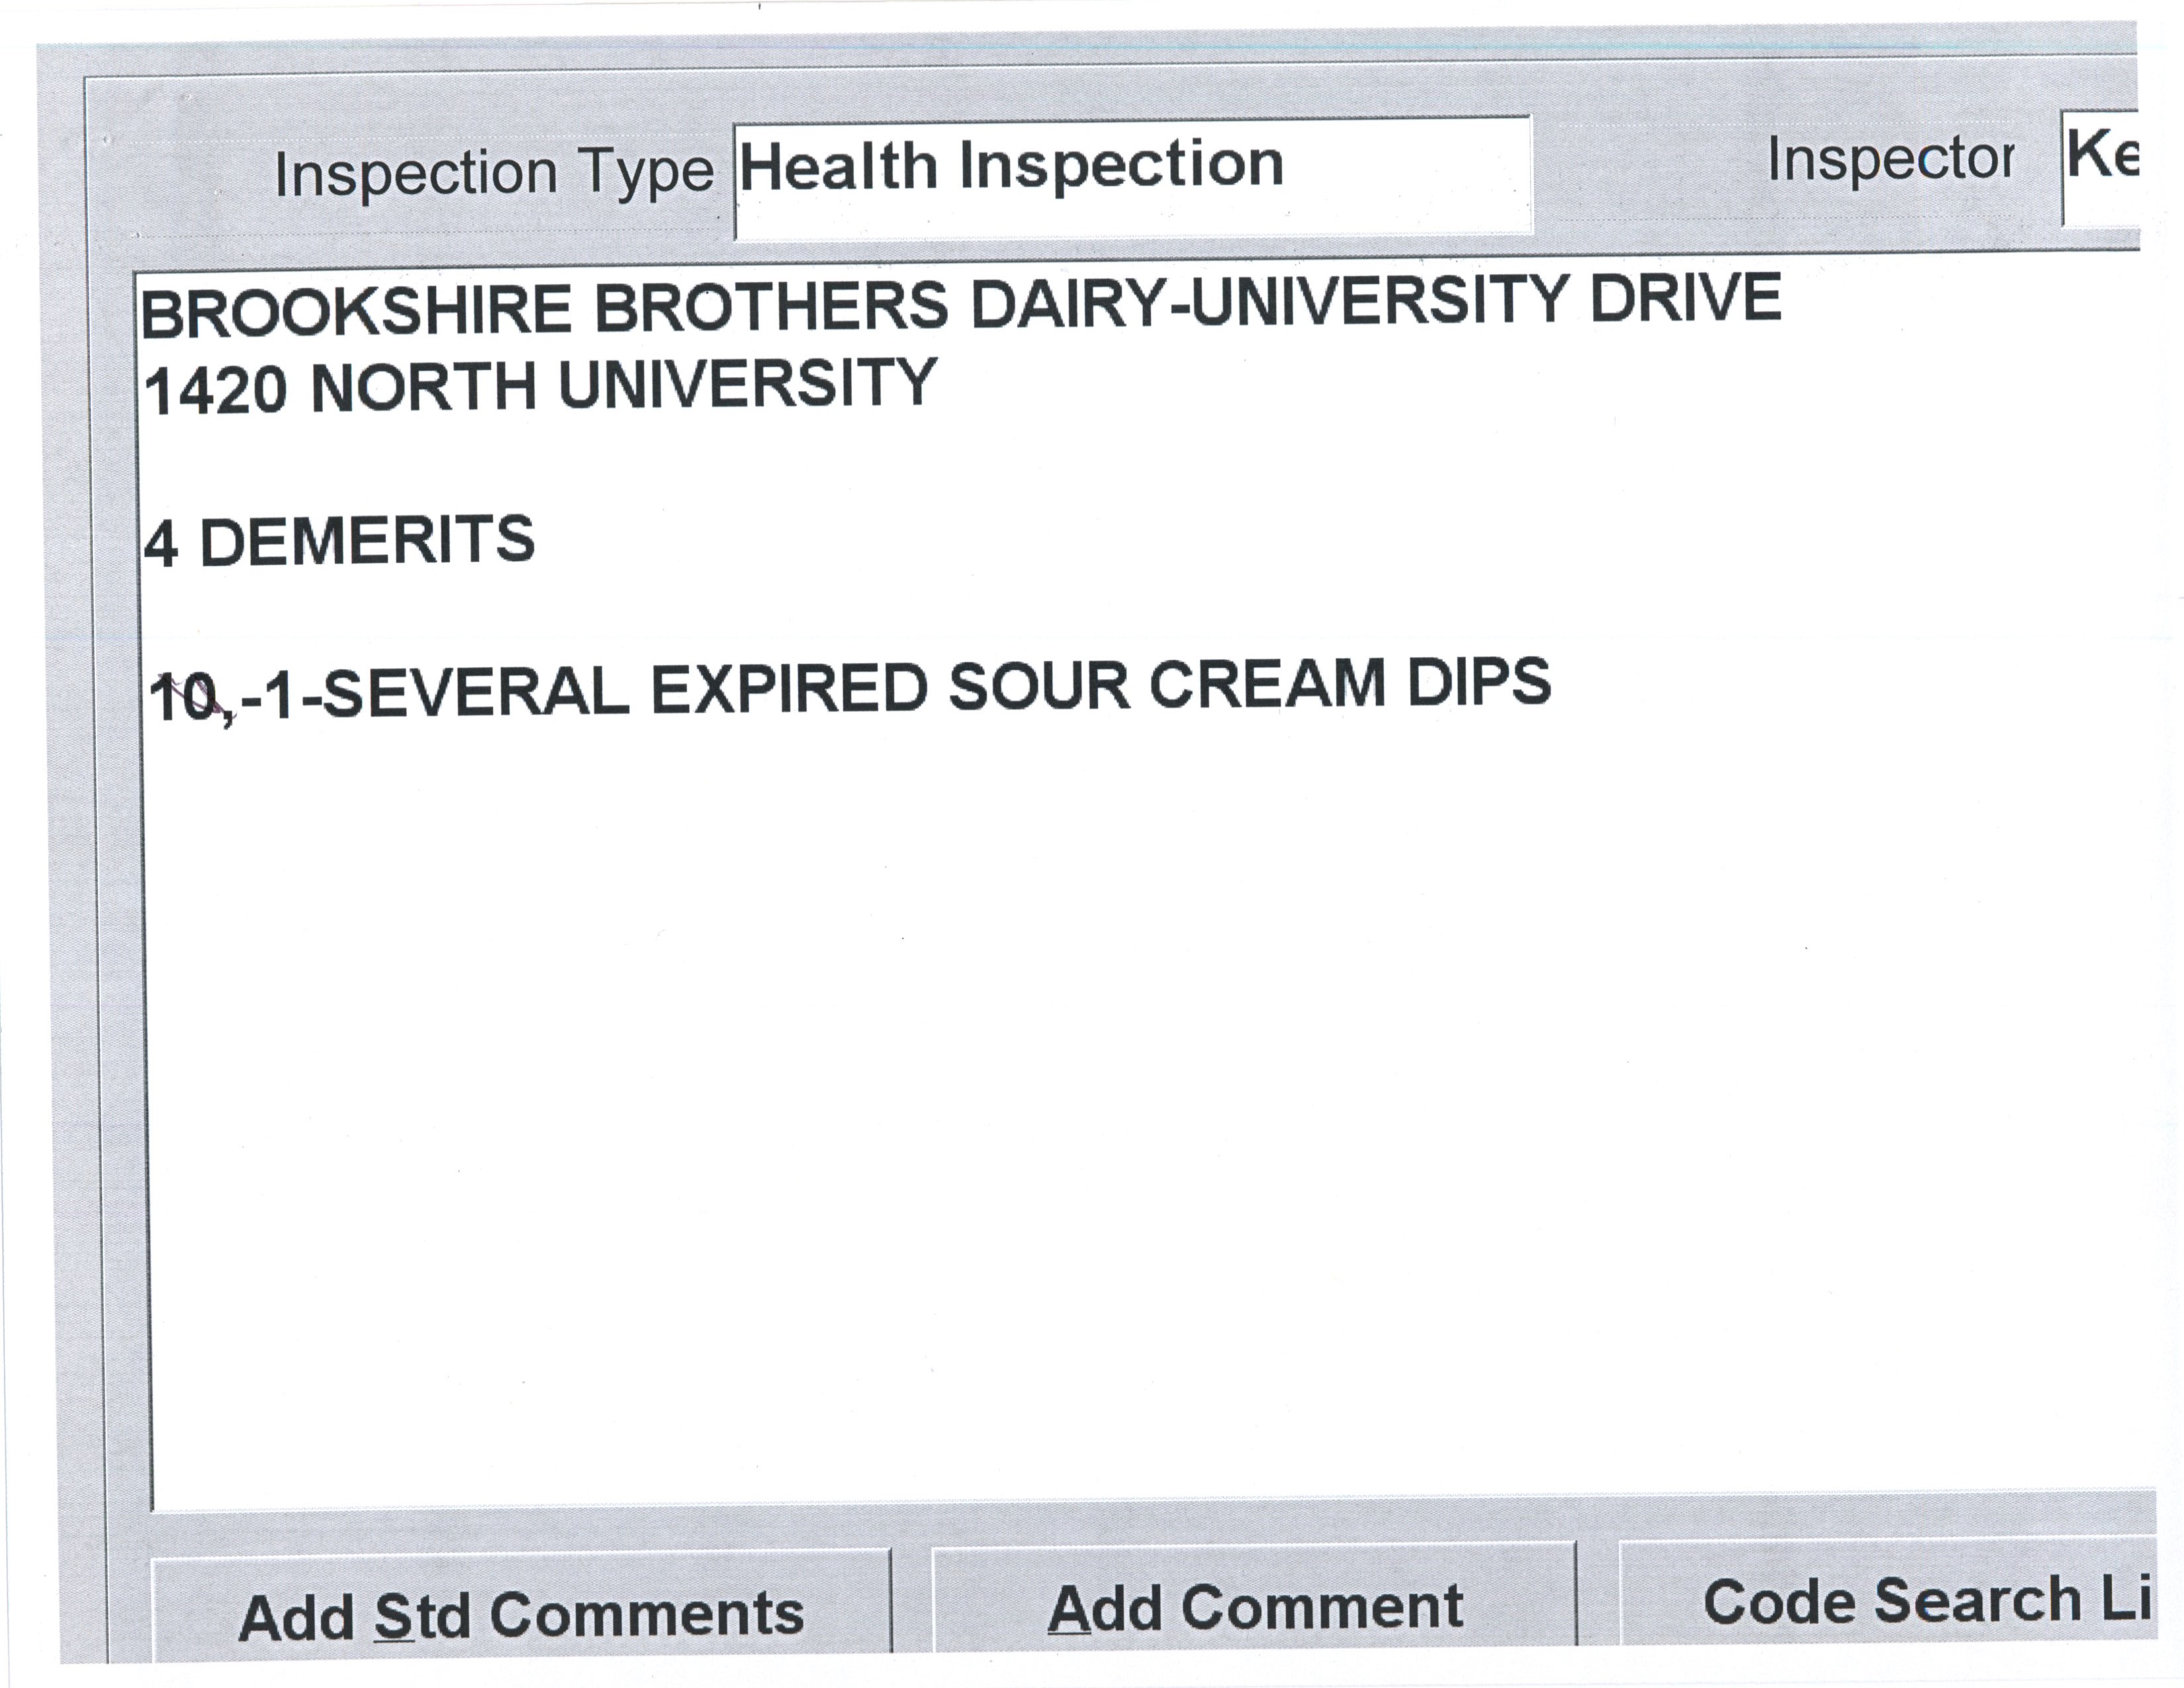Click the word BROTHERS in the first line

tap(771, 306)
